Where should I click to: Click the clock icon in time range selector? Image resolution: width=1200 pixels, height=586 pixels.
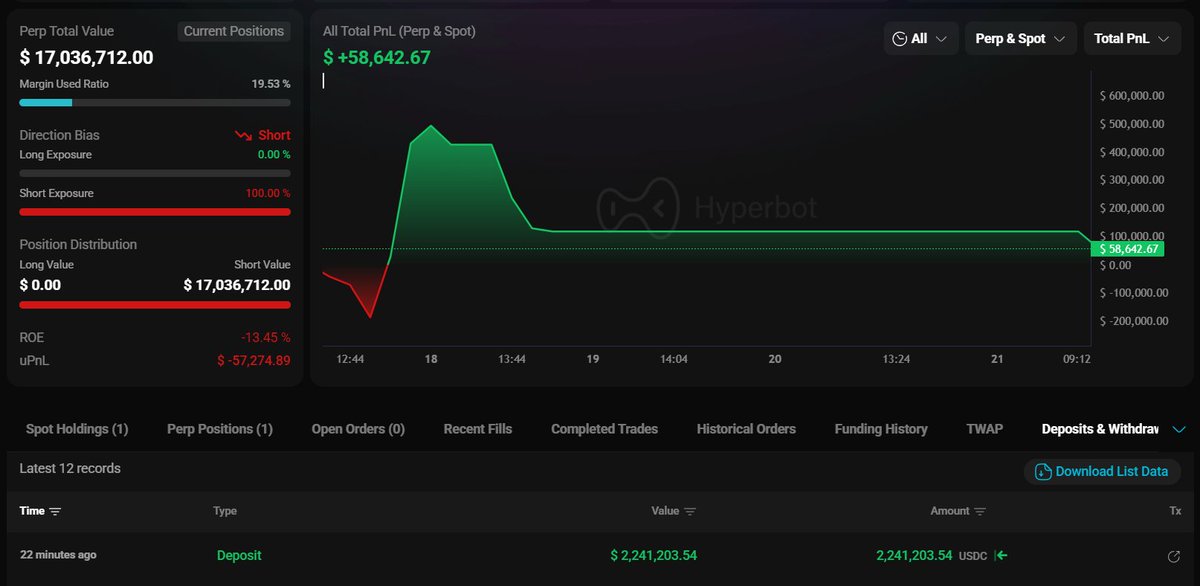point(900,39)
